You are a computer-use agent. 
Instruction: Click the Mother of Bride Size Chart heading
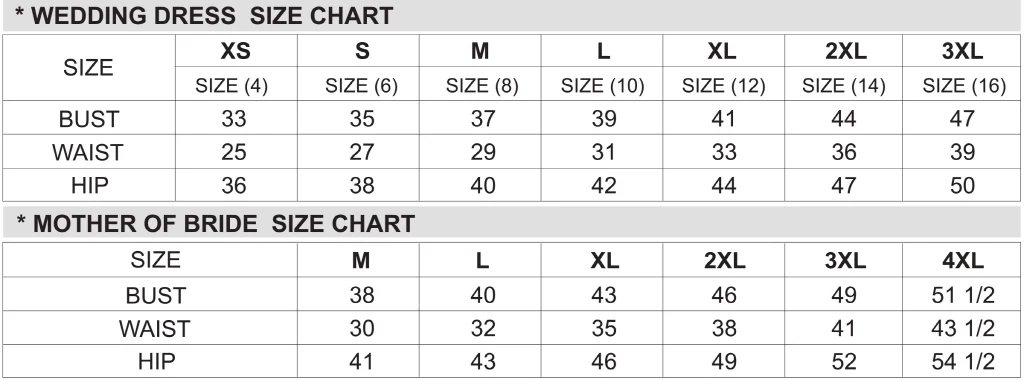pyautogui.click(x=216, y=224)
